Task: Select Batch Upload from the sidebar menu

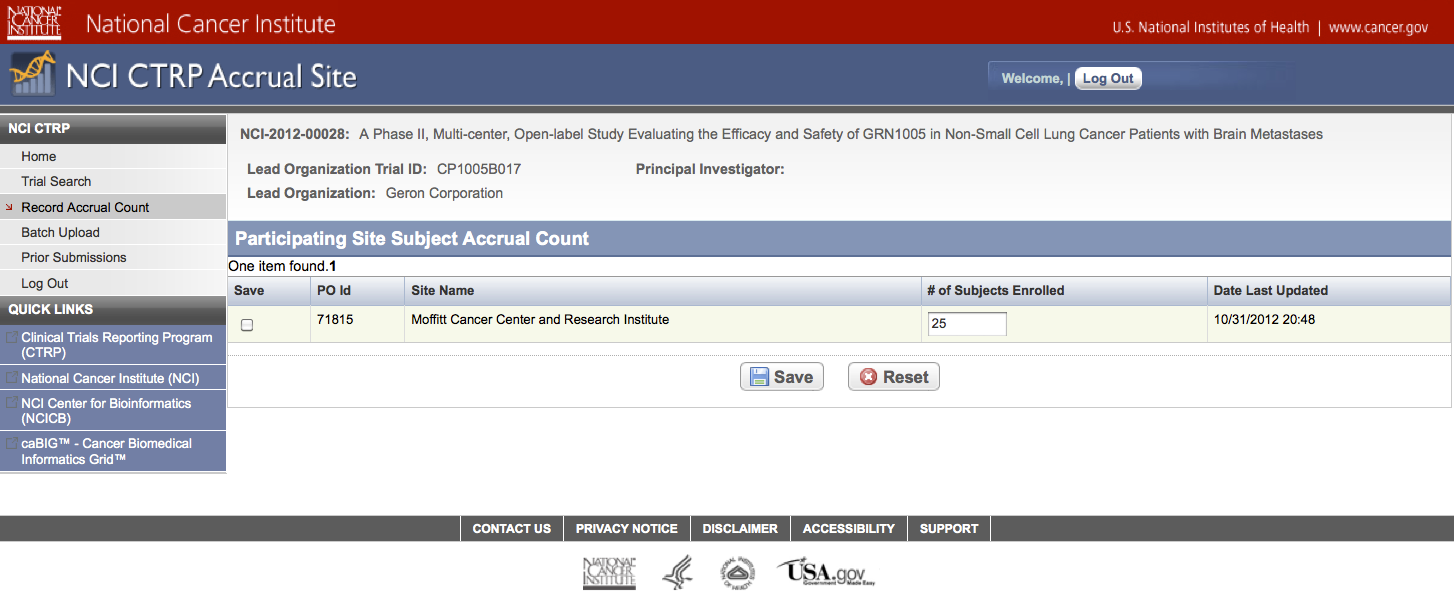Action: point(60,232)
